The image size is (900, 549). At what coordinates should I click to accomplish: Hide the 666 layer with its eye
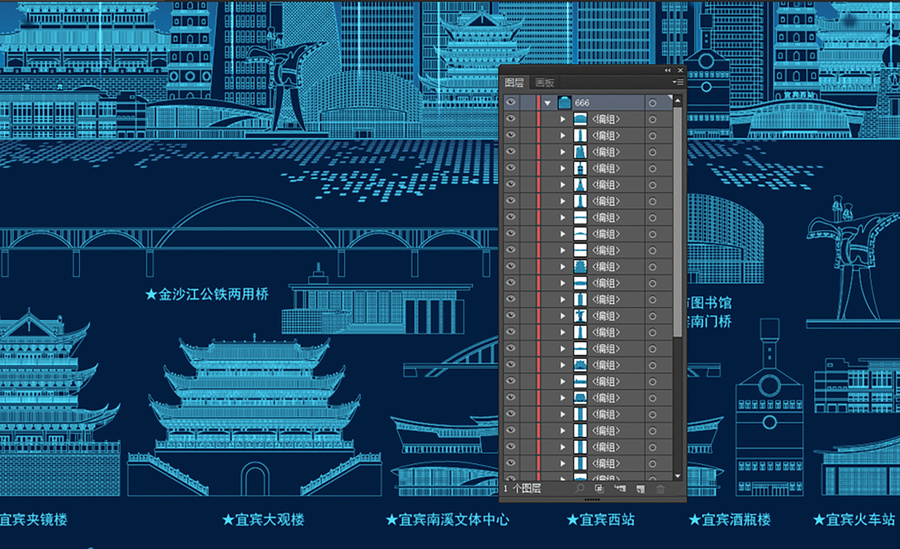pos(510,102)
